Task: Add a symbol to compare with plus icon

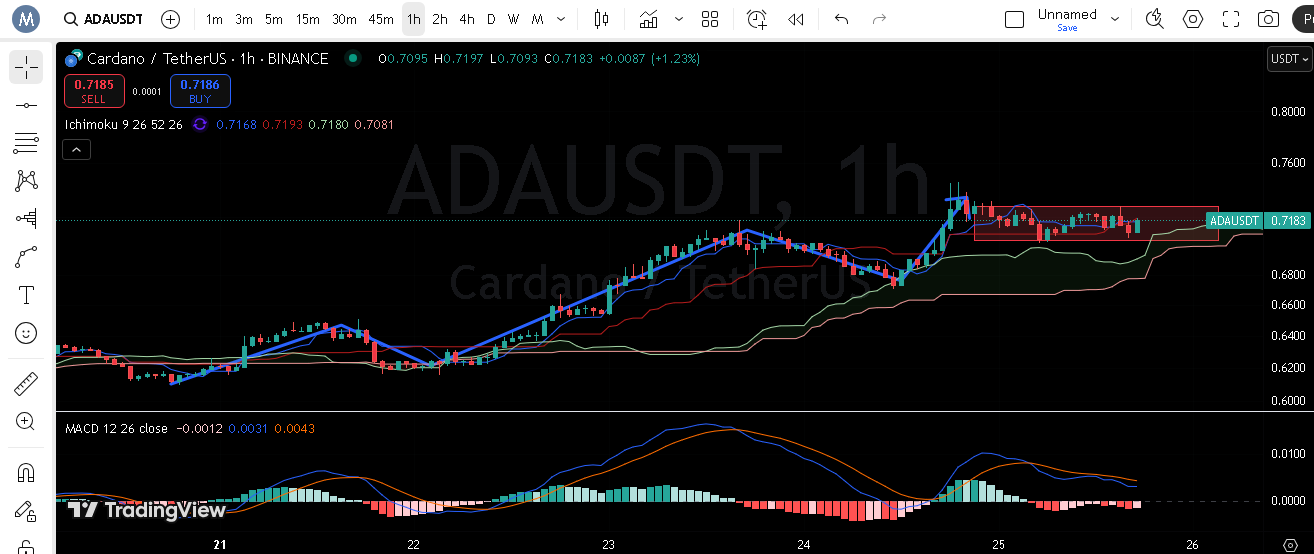Action: coord(171,19)
